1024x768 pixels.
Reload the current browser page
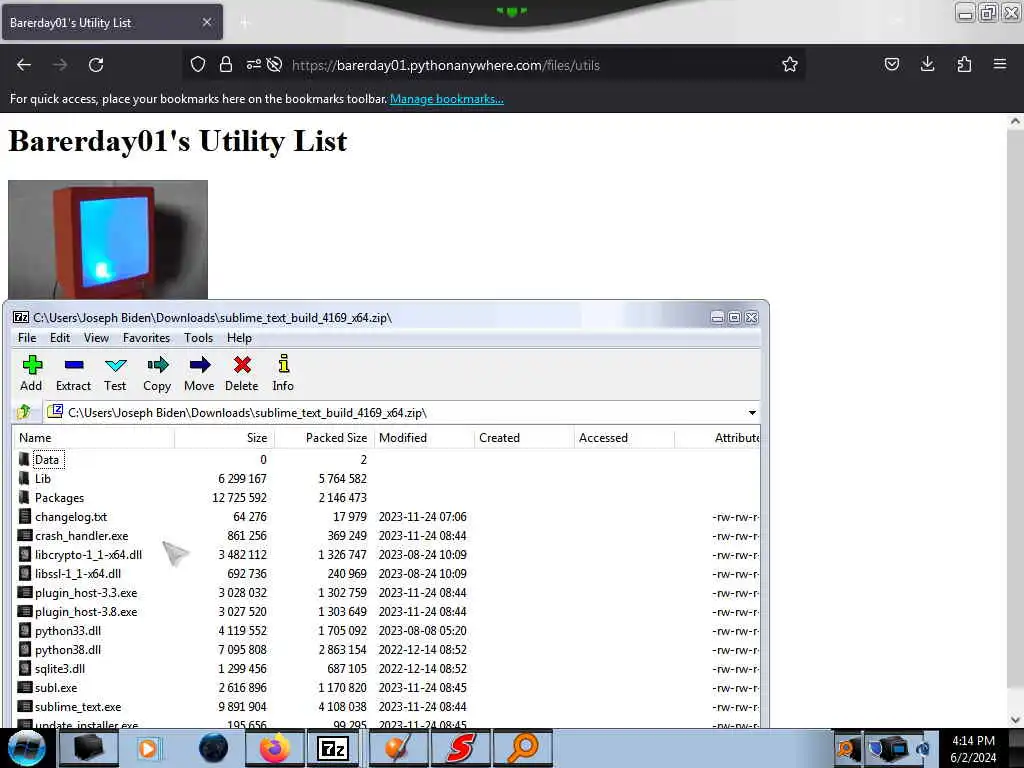(x=96, y=65)
